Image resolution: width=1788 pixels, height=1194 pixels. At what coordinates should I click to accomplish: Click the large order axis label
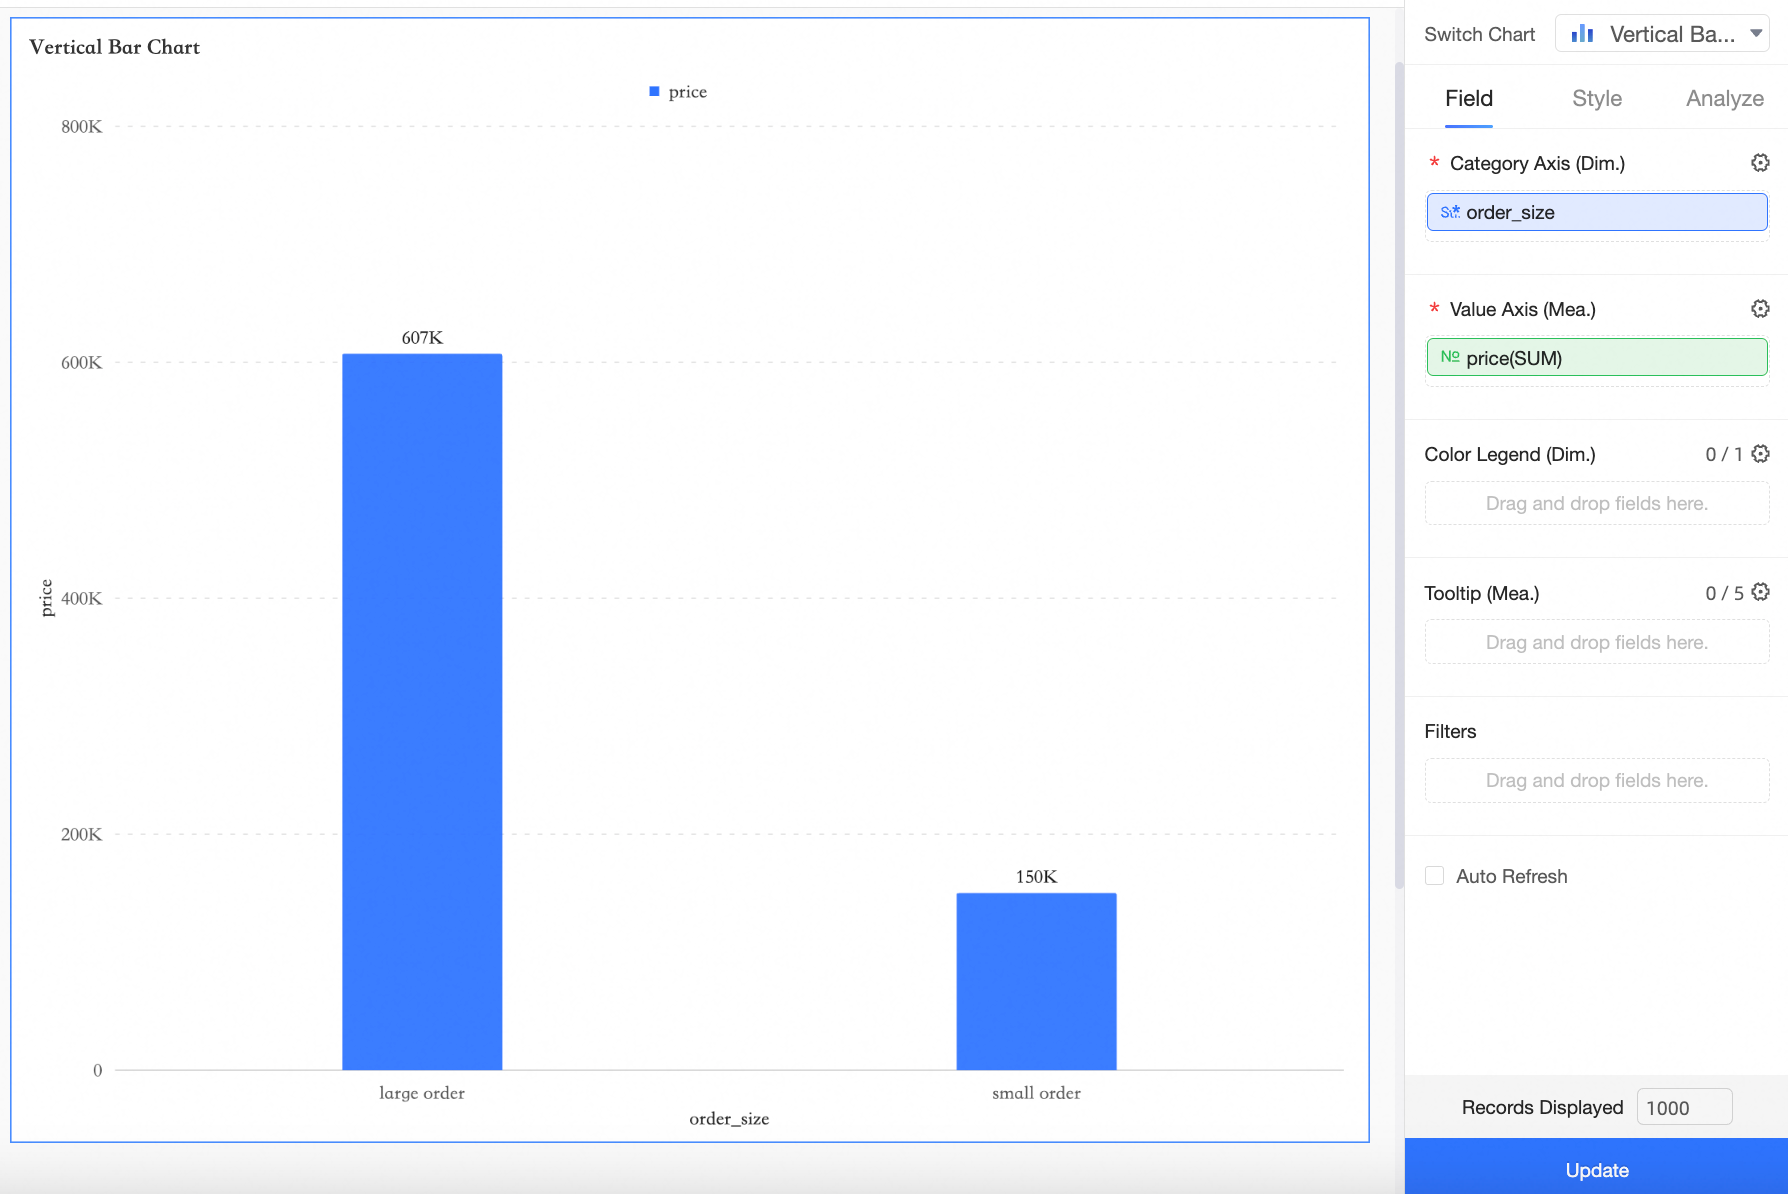[x=422, y=1093]
